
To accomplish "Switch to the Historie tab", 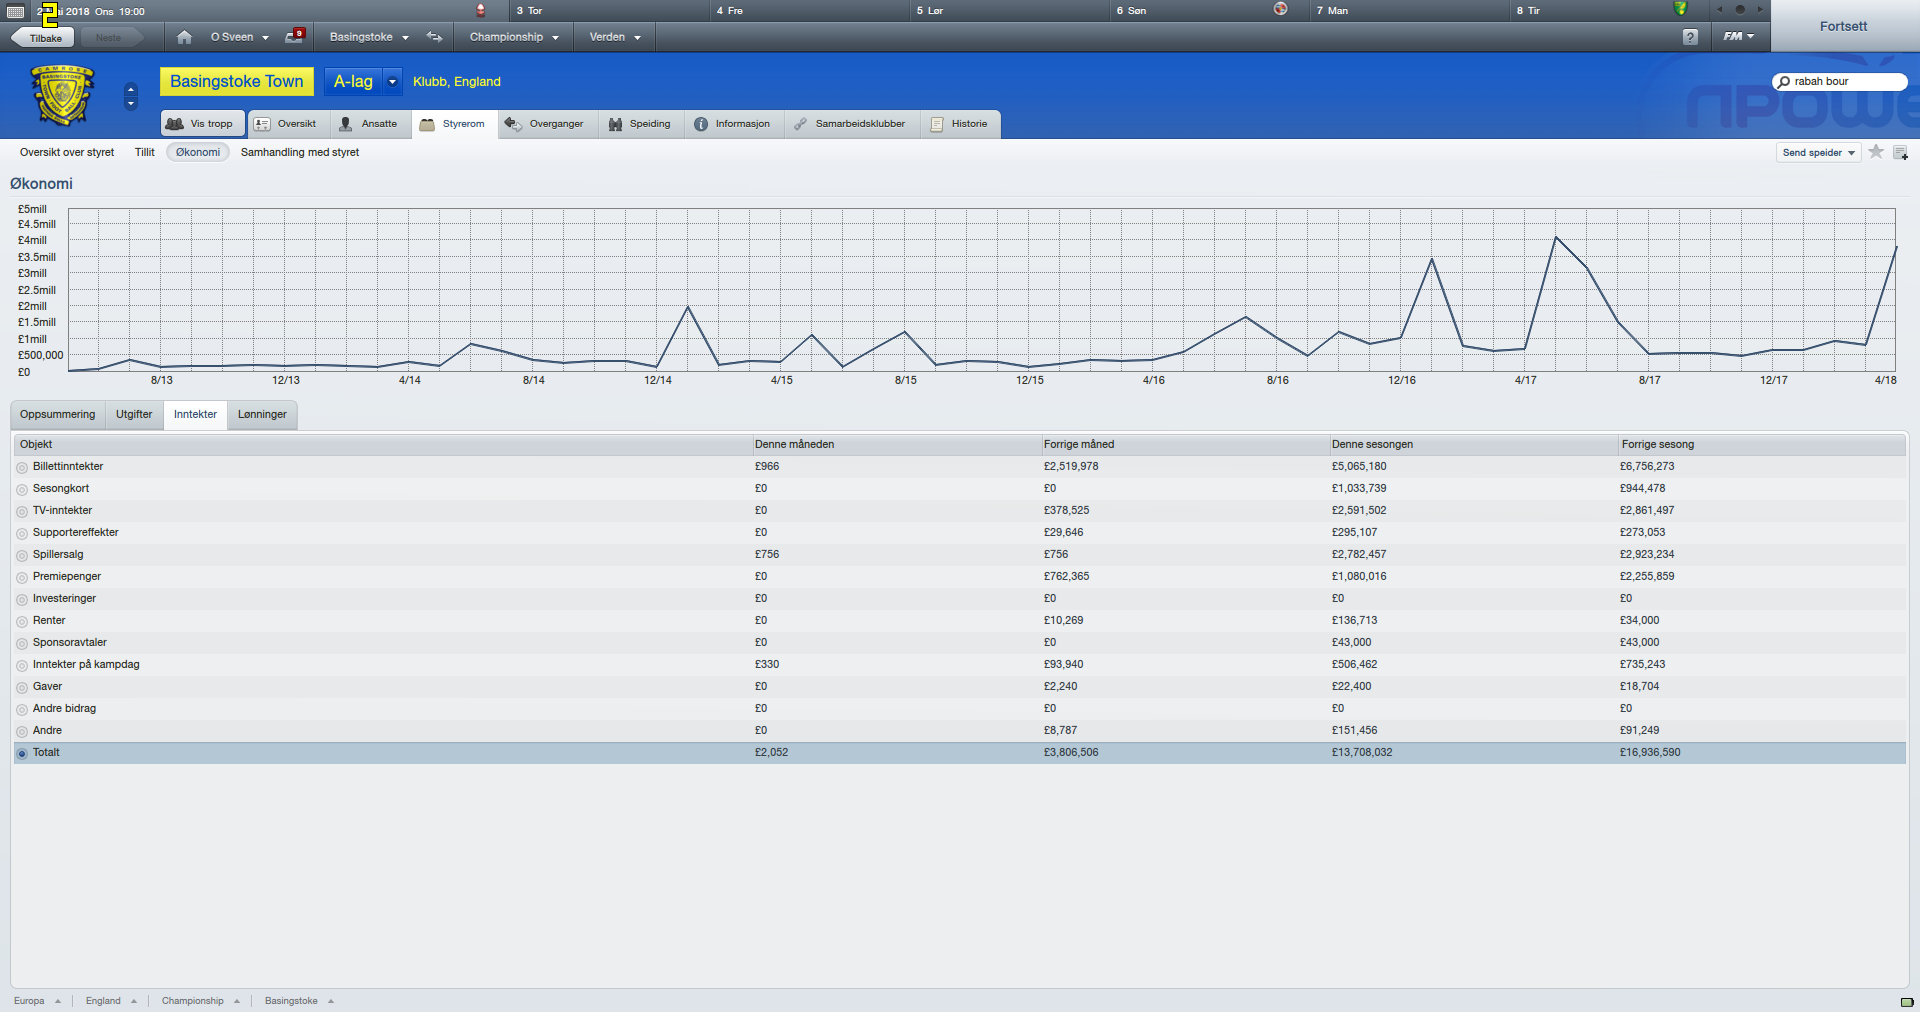I will coord(960,124).
